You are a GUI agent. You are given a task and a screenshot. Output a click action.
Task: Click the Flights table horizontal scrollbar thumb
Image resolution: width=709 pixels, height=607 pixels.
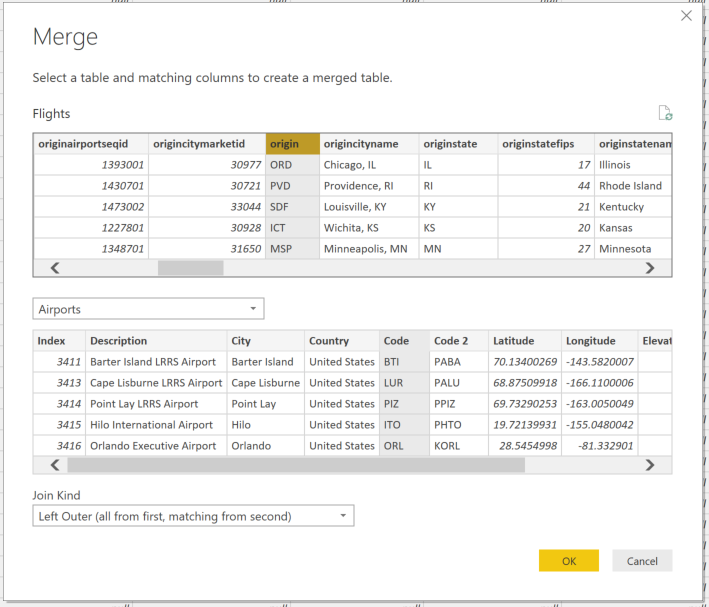click(x=191, y=268)
